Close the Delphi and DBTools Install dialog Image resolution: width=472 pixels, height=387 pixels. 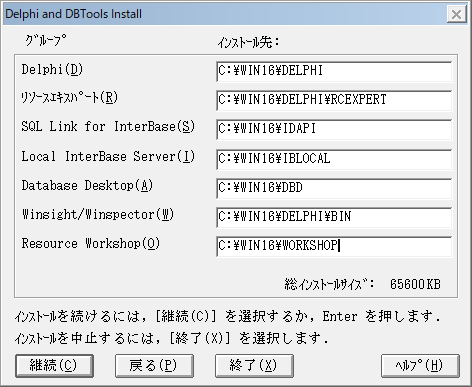456,14
